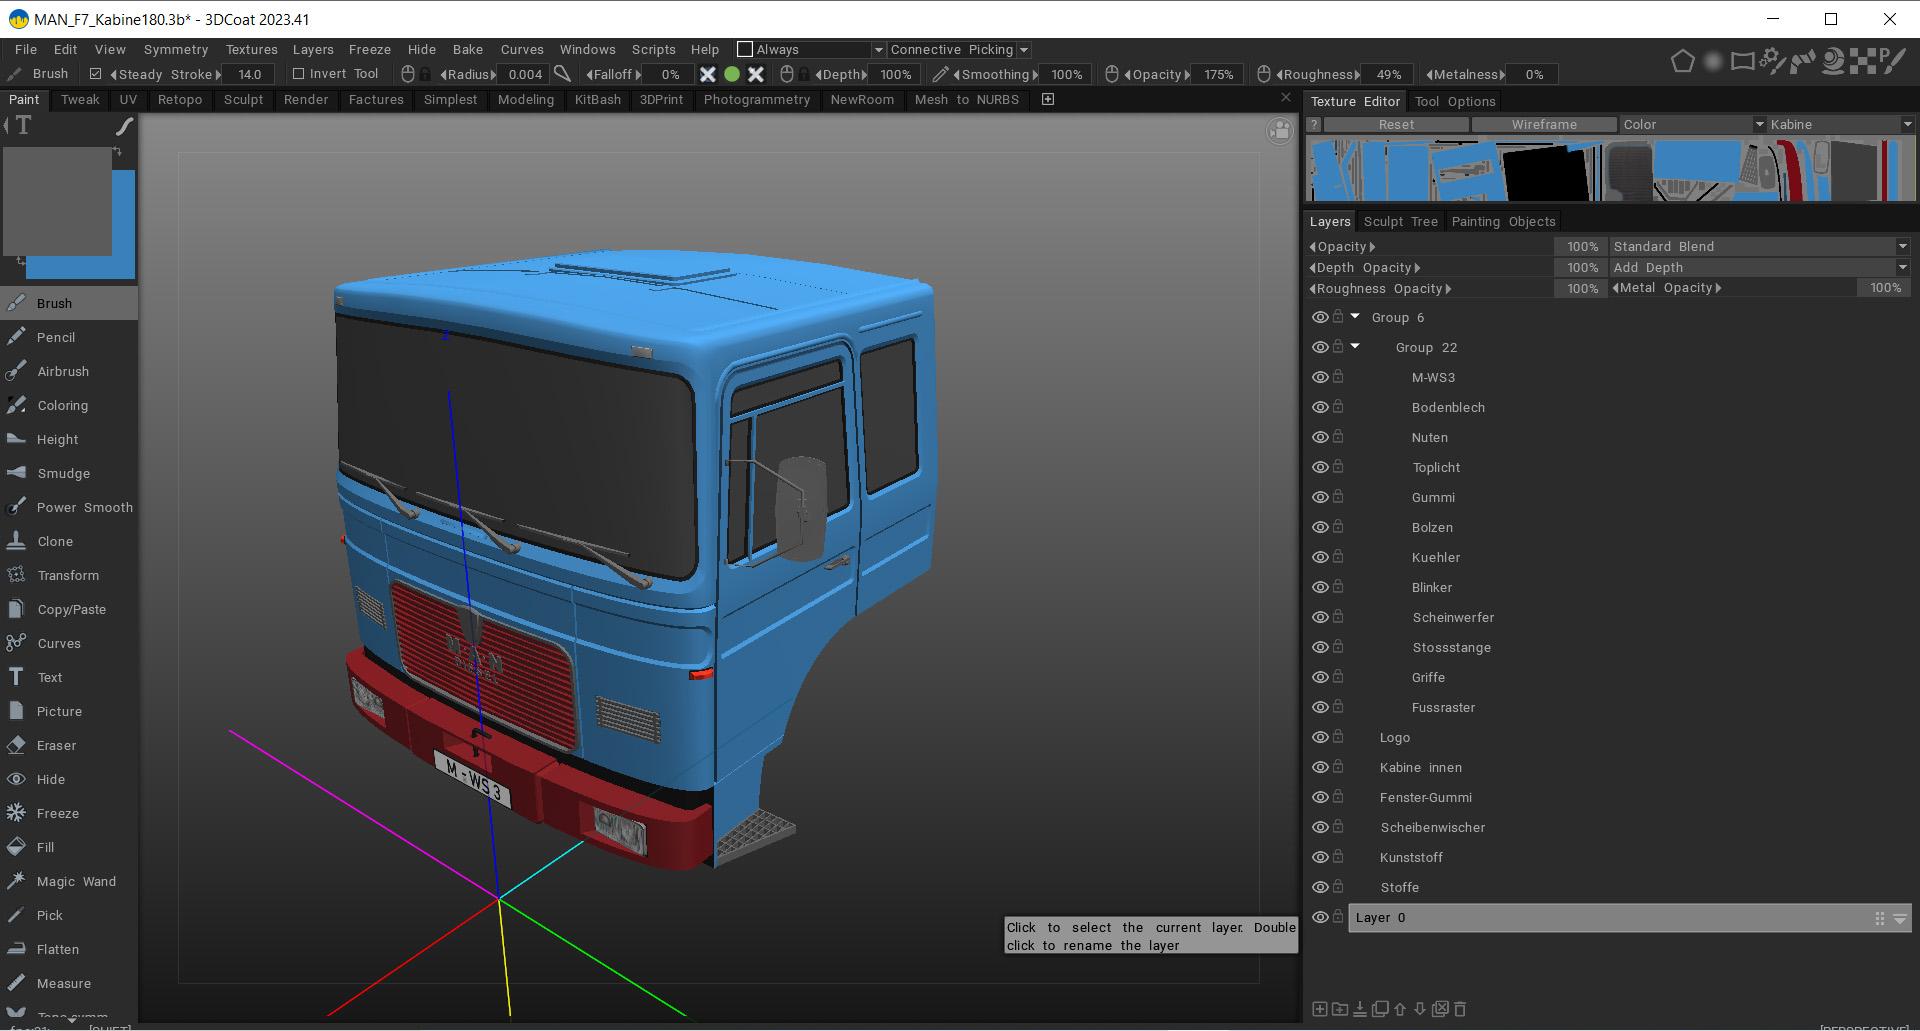Activate the Magic Wand tool
This screenshot has width=1920, height=1031.
(x=75, y=881)
